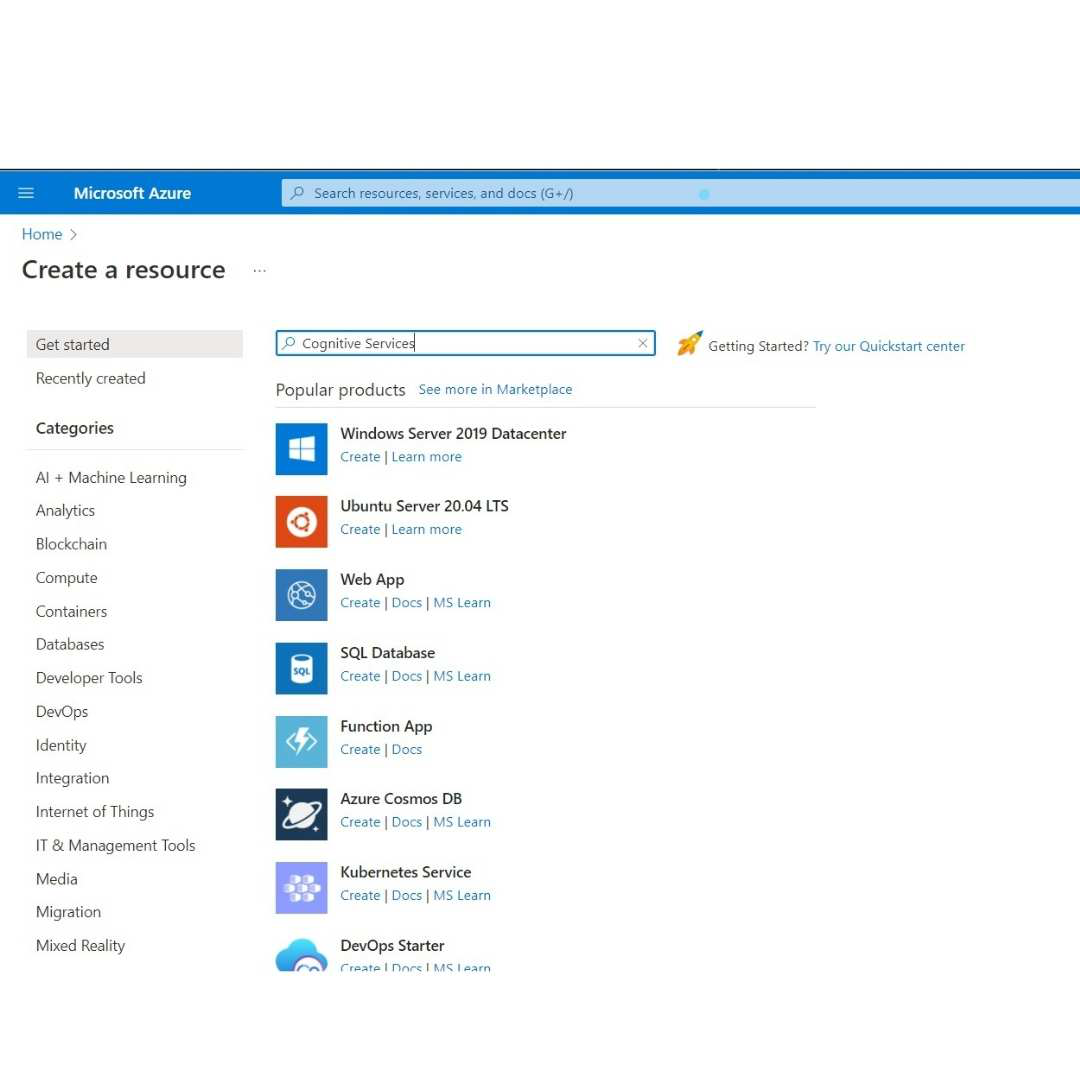
Task: Go to Home breadcrumb link
Action: (x=42, y=234)
